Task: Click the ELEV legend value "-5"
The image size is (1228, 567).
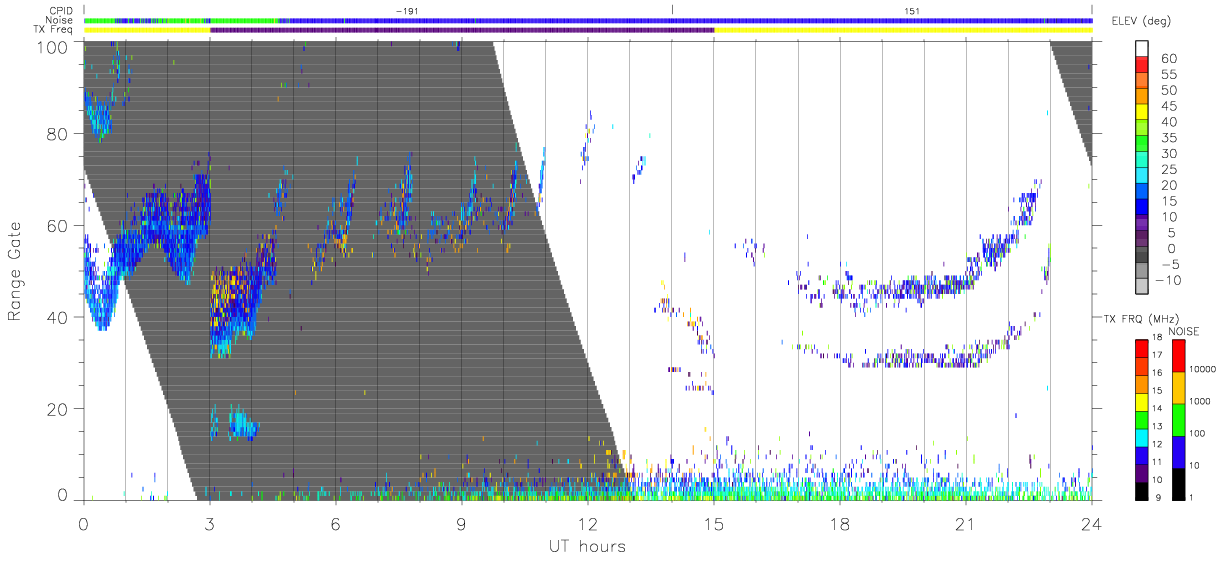Action: 1169,264
